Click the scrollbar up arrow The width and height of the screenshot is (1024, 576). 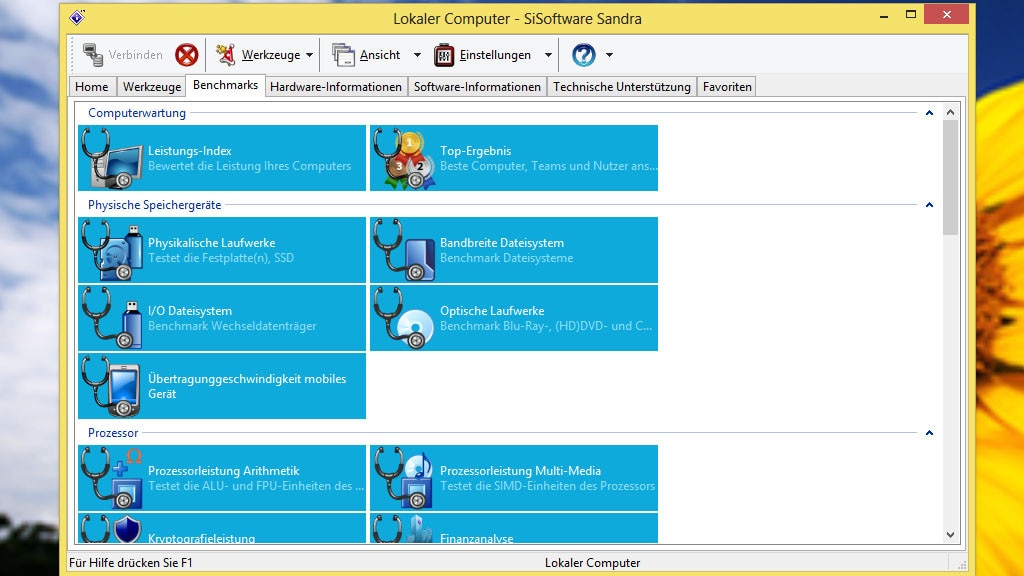(950, 112)
